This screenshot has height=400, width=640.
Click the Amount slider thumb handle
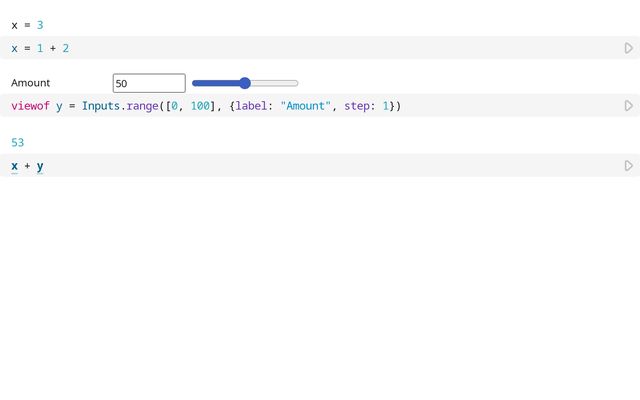(245, 83)
